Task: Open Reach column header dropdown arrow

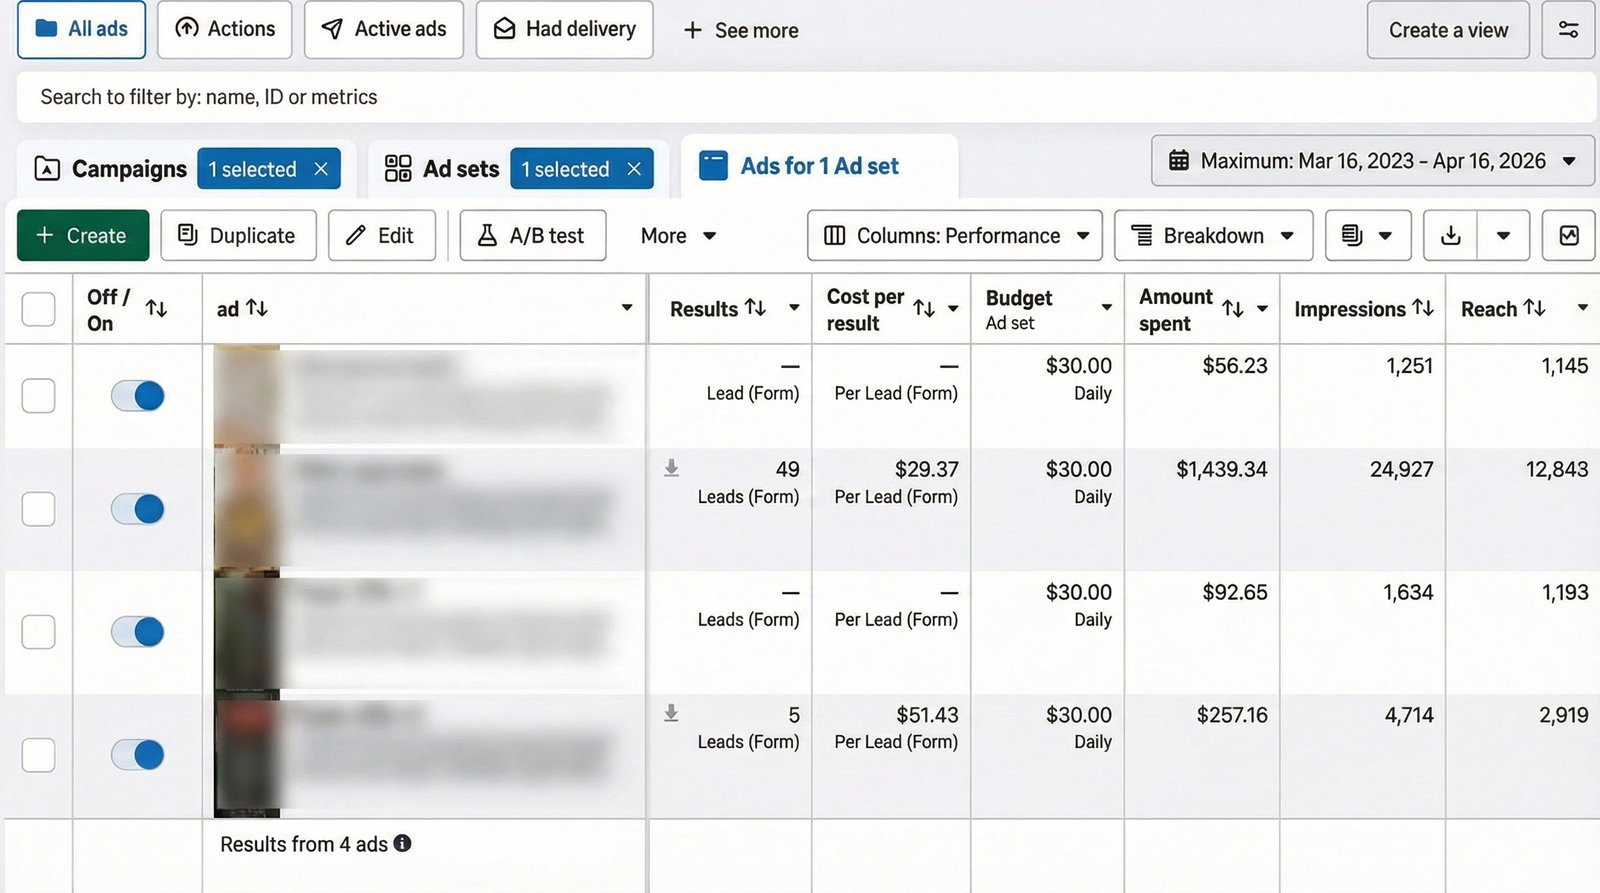Action: [x=1583, y=308]
